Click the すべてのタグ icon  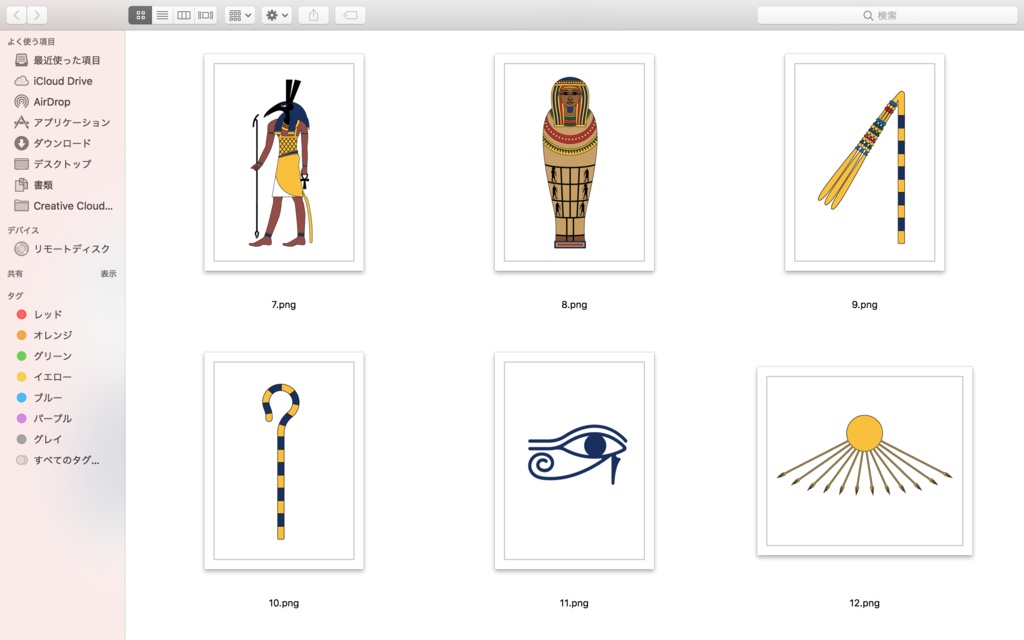[x=22, y=460]
